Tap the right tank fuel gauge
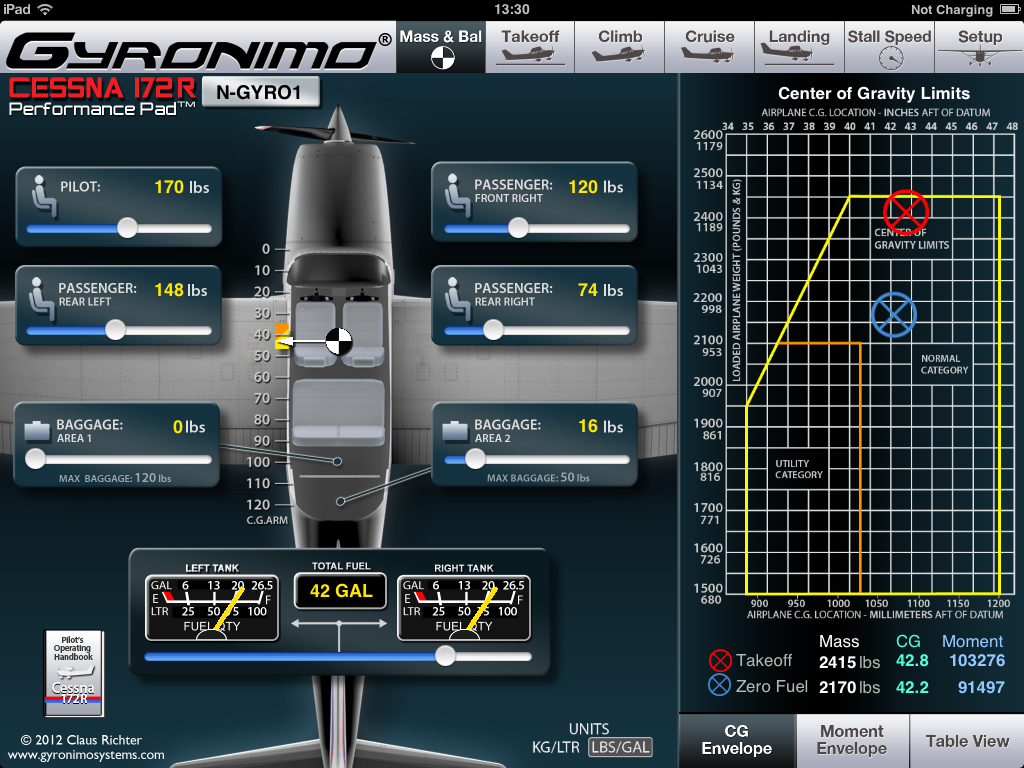The image size is (1024, 768). [x=464, y=607]
